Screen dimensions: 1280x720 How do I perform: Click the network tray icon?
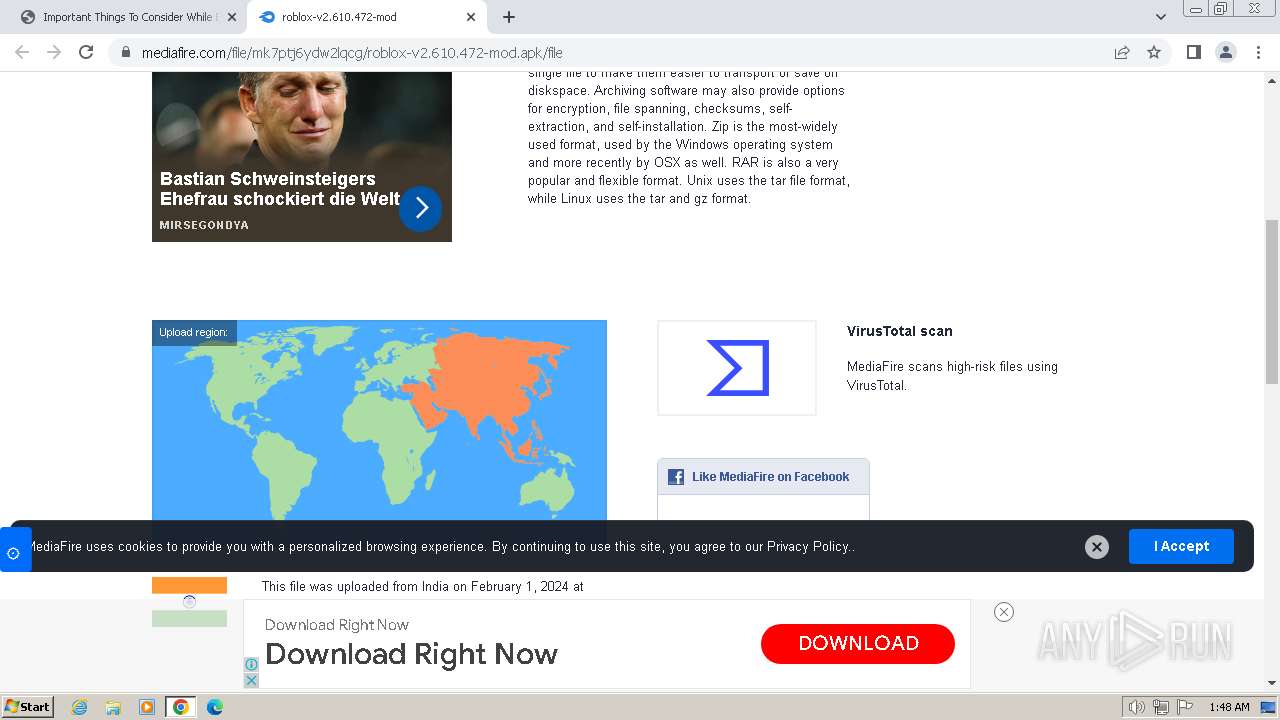[x=1160, y=707]
